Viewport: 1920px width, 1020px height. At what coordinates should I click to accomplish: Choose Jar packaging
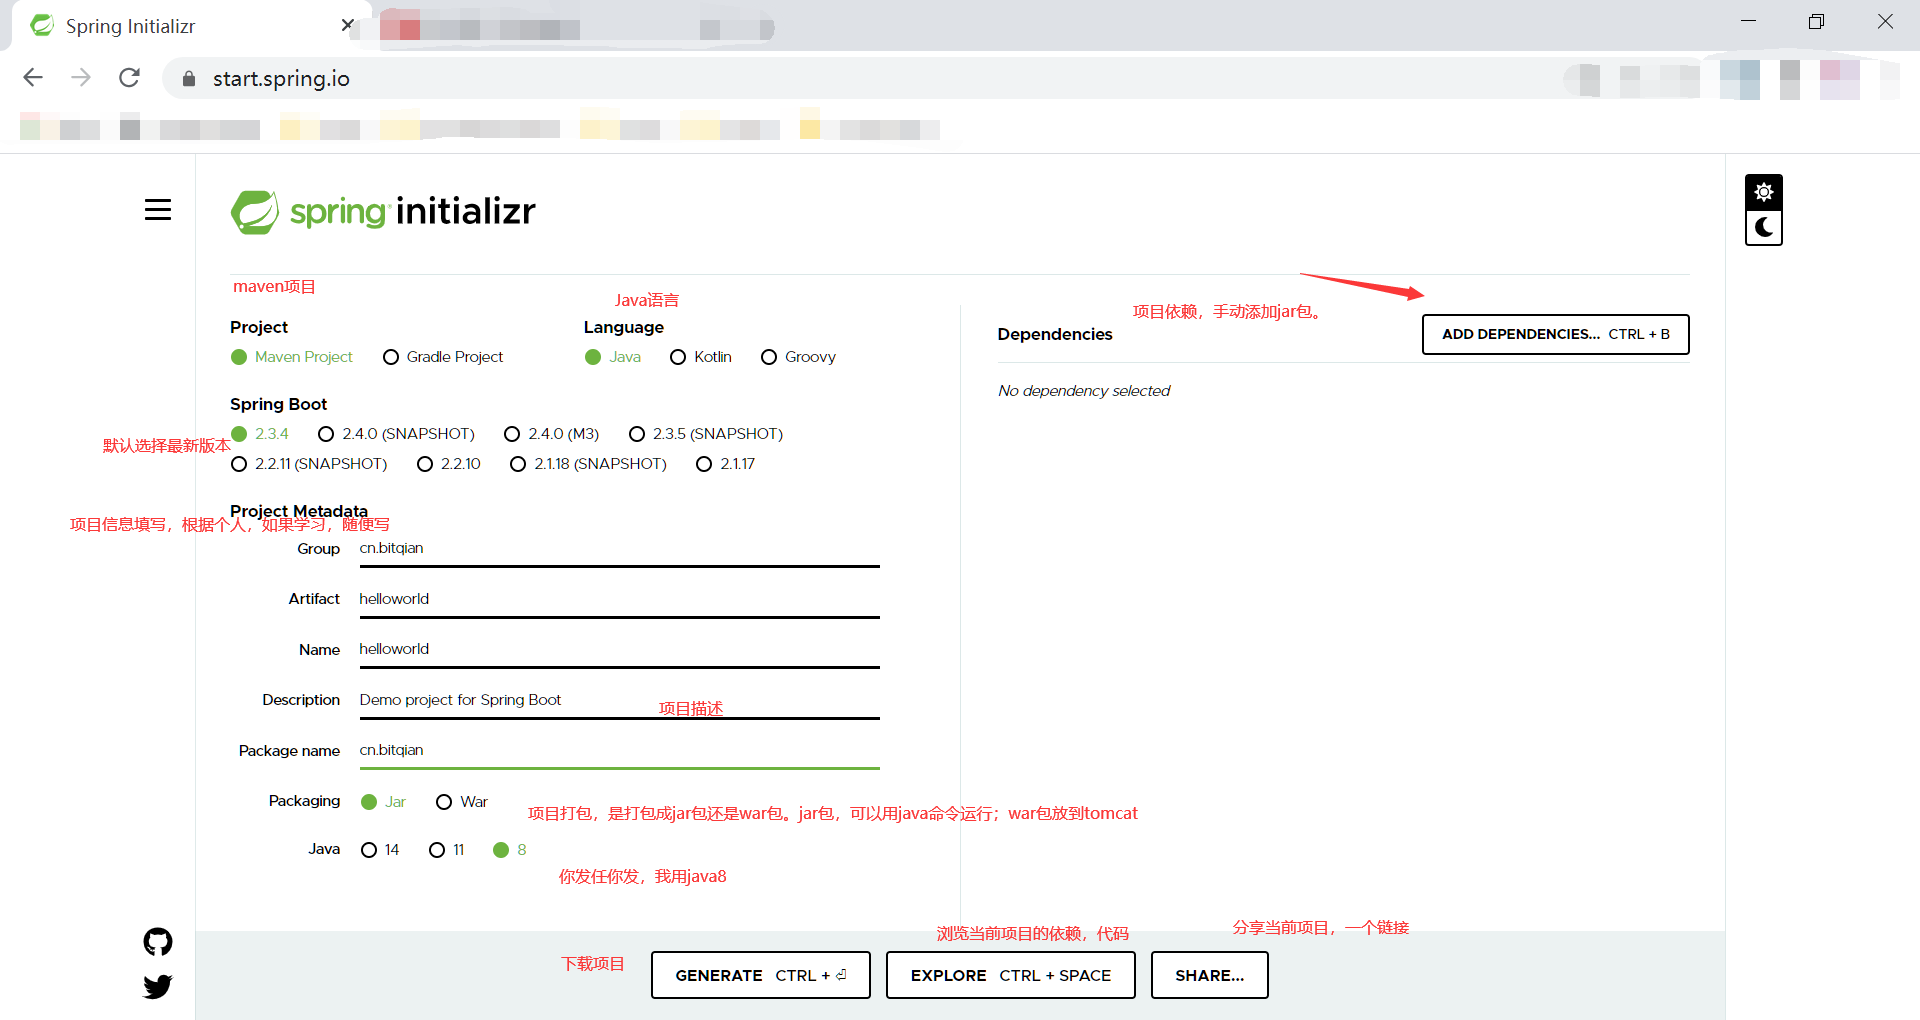coord(384,802)
